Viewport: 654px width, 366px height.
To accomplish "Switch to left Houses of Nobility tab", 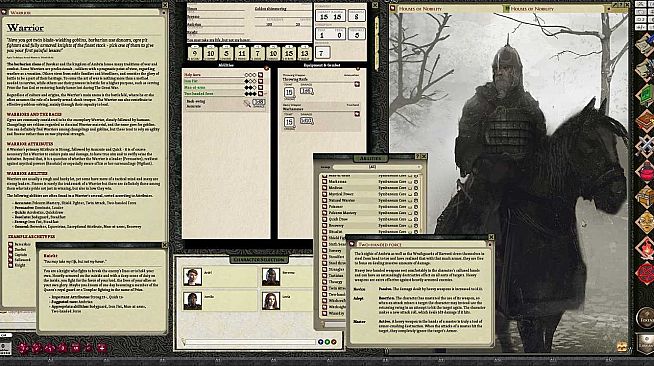I will tap(420, 8).
